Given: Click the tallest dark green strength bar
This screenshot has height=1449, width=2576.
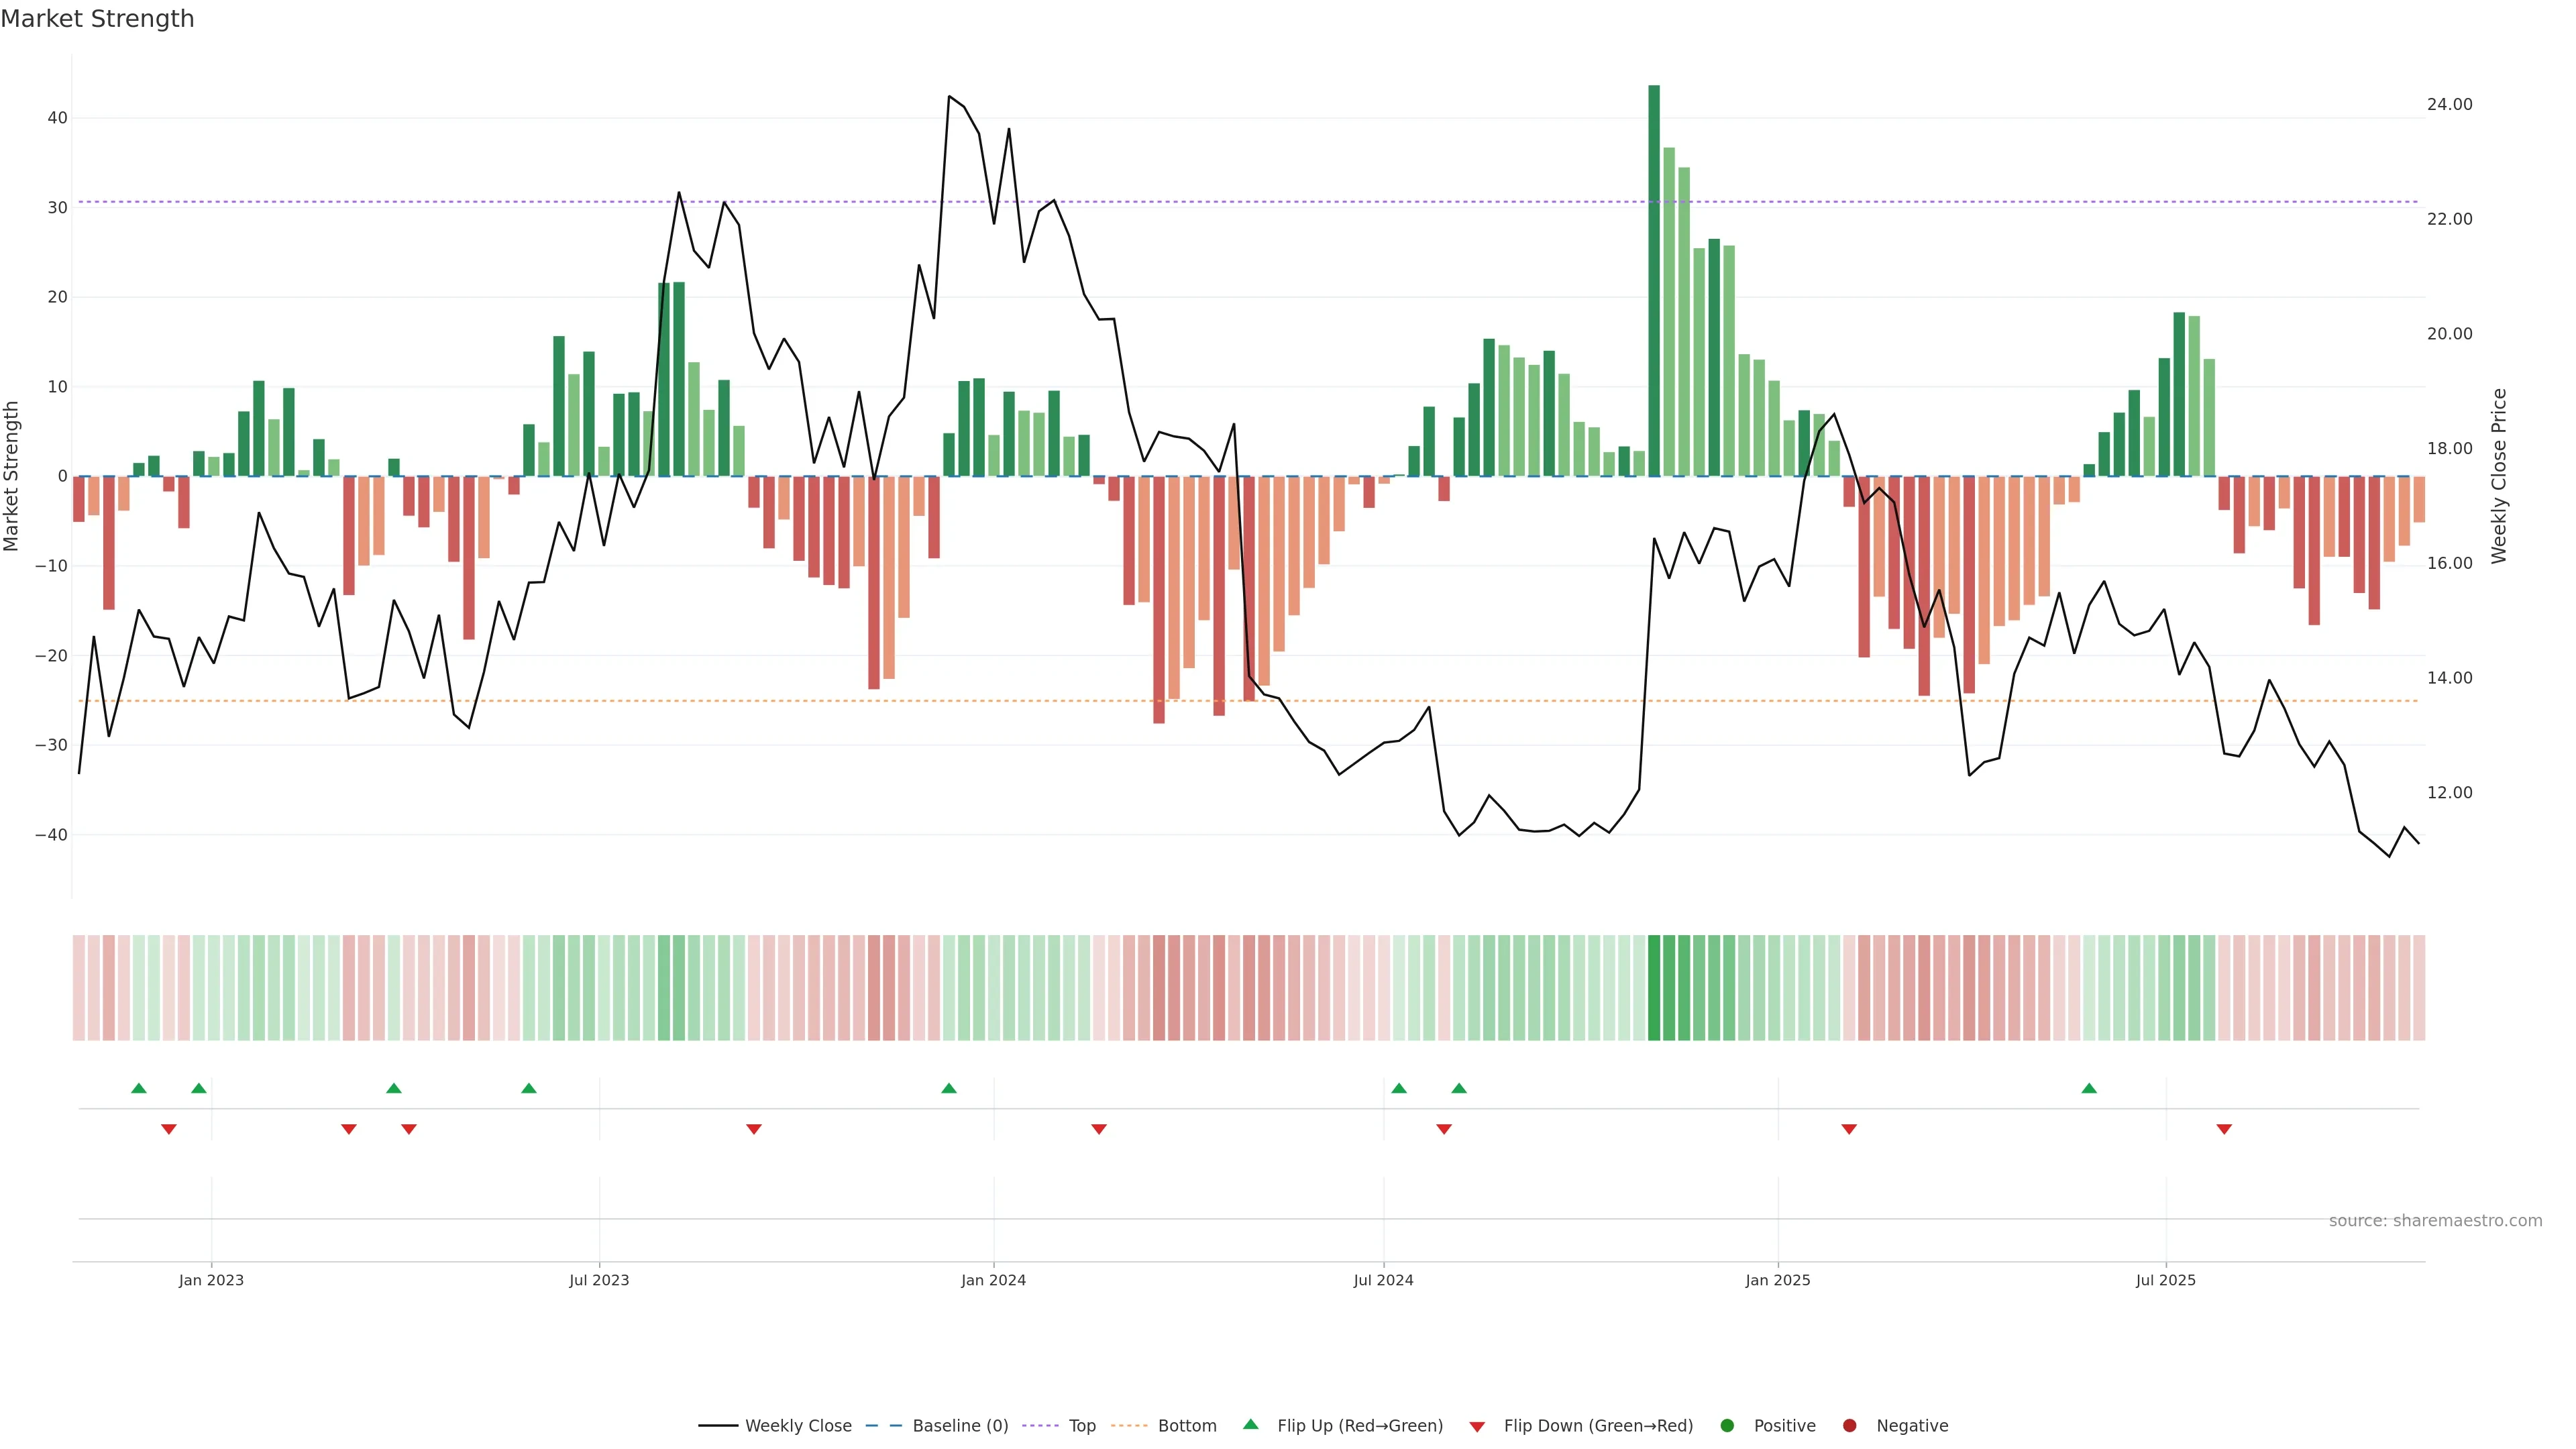Looking at the screenshot, I should point(1654,280).
